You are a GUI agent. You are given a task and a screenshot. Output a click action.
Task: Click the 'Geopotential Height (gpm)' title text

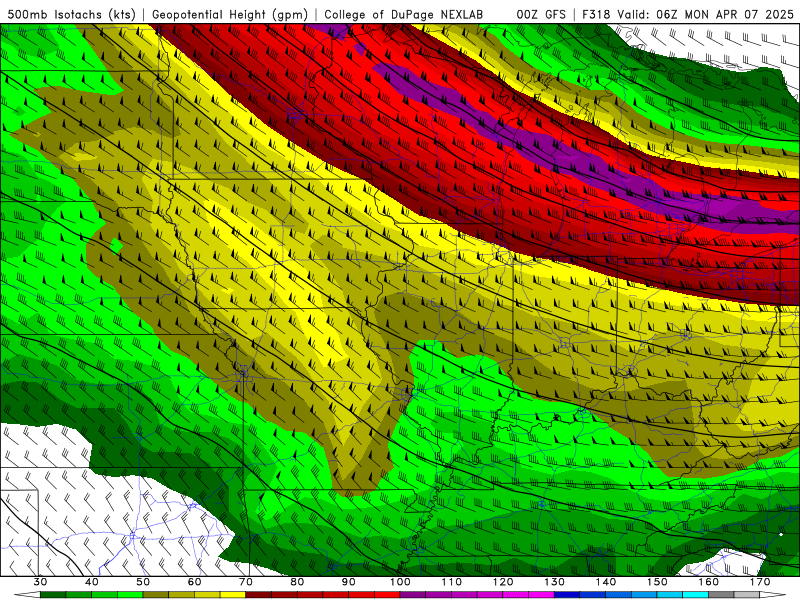click(x=230, y=14)
